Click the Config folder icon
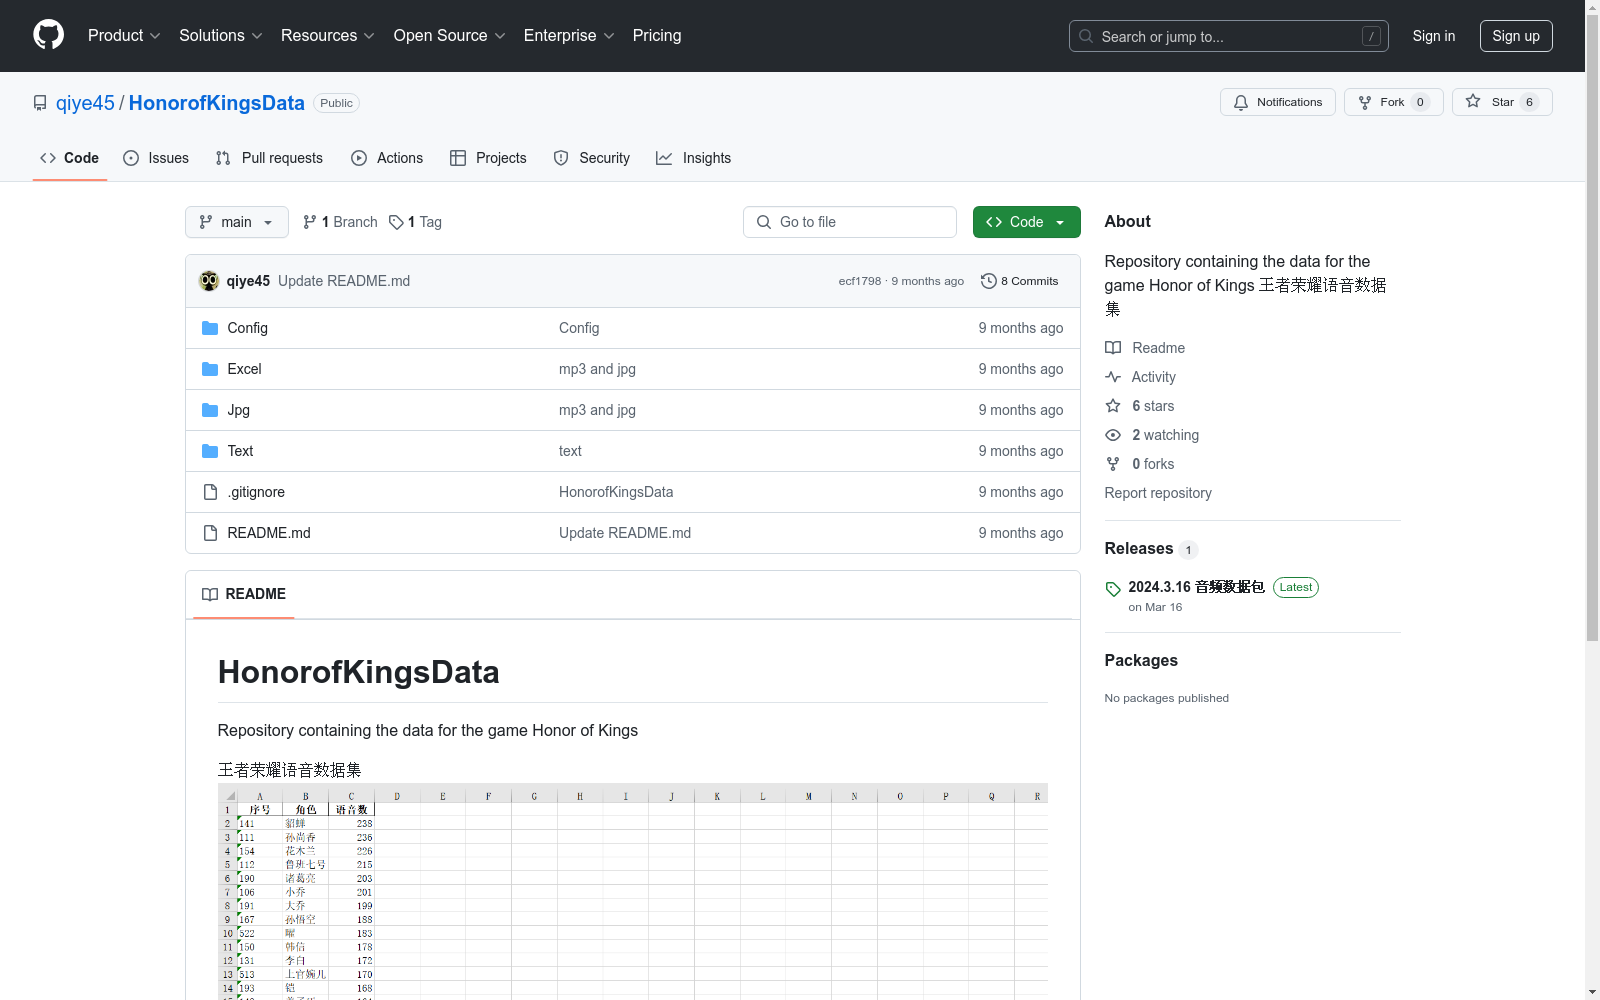This screenshot has height=1000, width=1600. click(x=210, y=328)
